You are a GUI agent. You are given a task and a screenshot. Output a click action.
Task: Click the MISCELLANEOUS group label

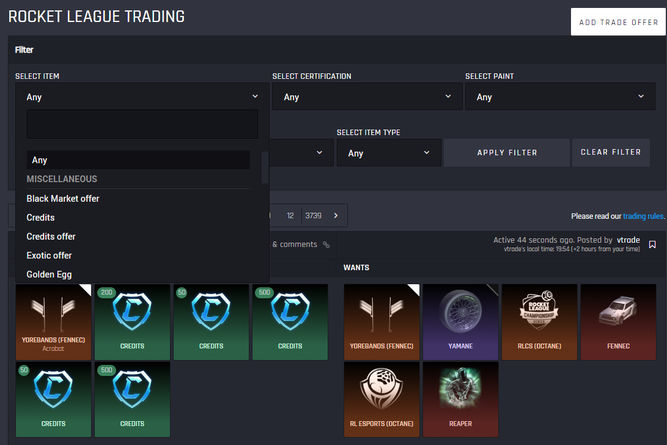point(62,179)
